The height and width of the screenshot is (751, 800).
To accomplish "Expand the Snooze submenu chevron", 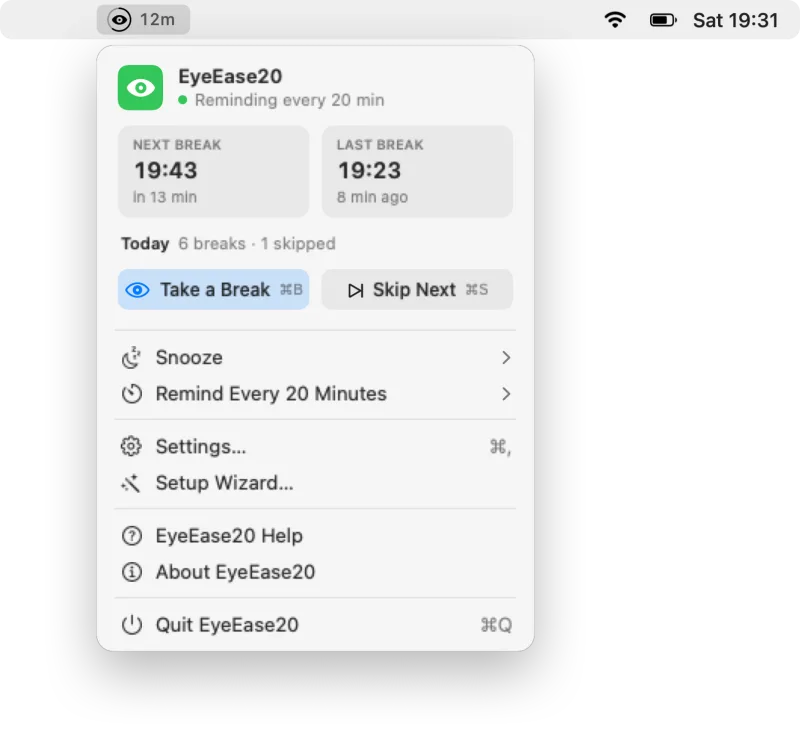I will coord(506,358).
